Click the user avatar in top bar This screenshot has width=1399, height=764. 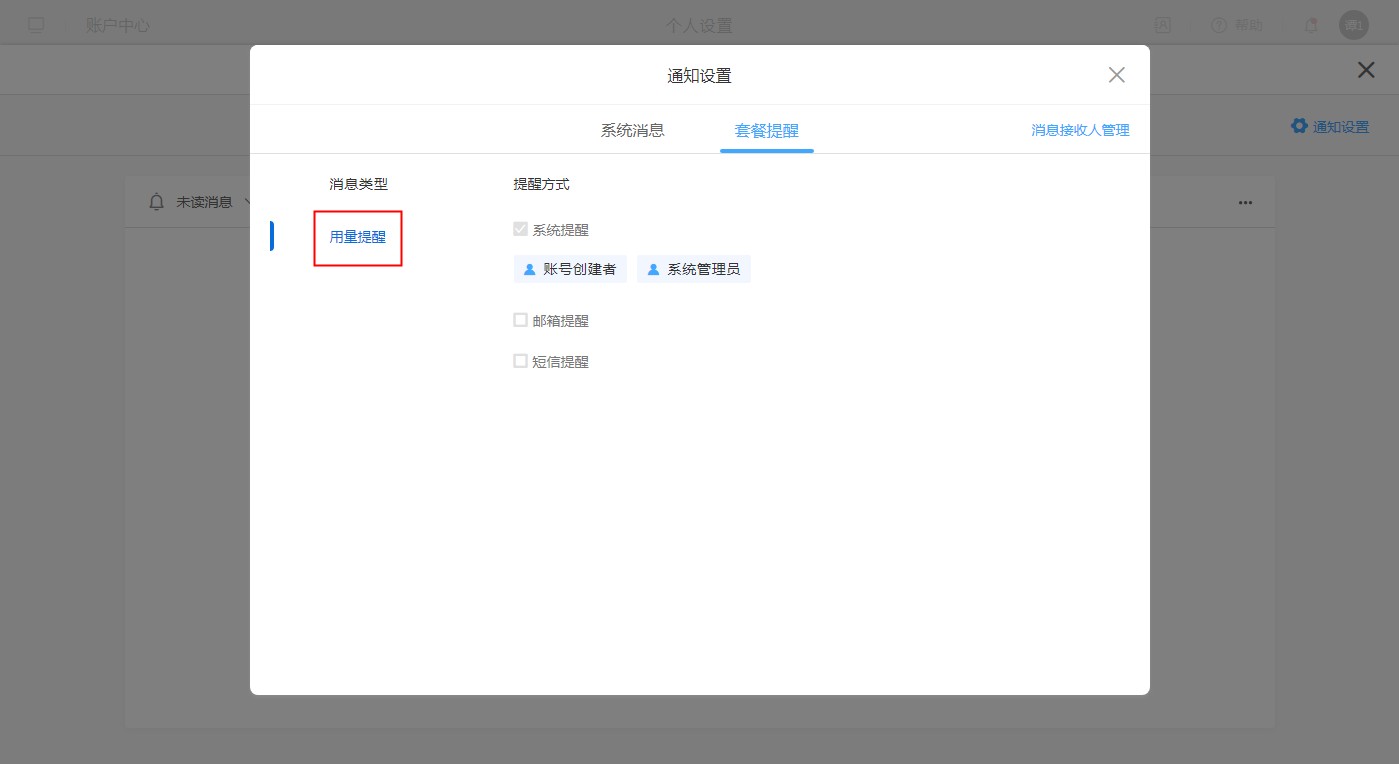coord(1353,25)
